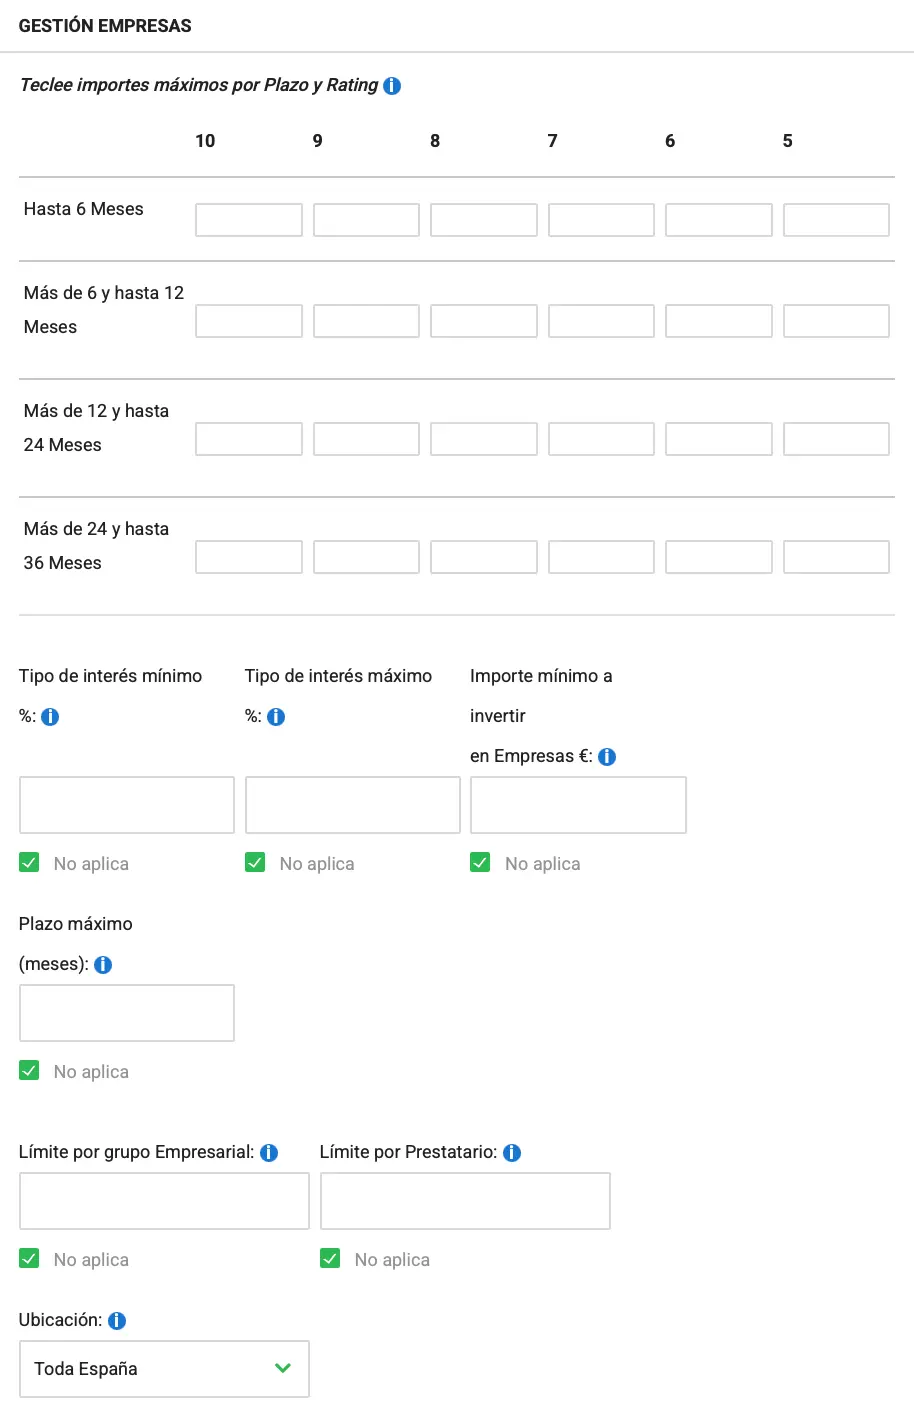
Task: Click info icon next to Plazo y Rating heading
Action: [x=392, y=86]
